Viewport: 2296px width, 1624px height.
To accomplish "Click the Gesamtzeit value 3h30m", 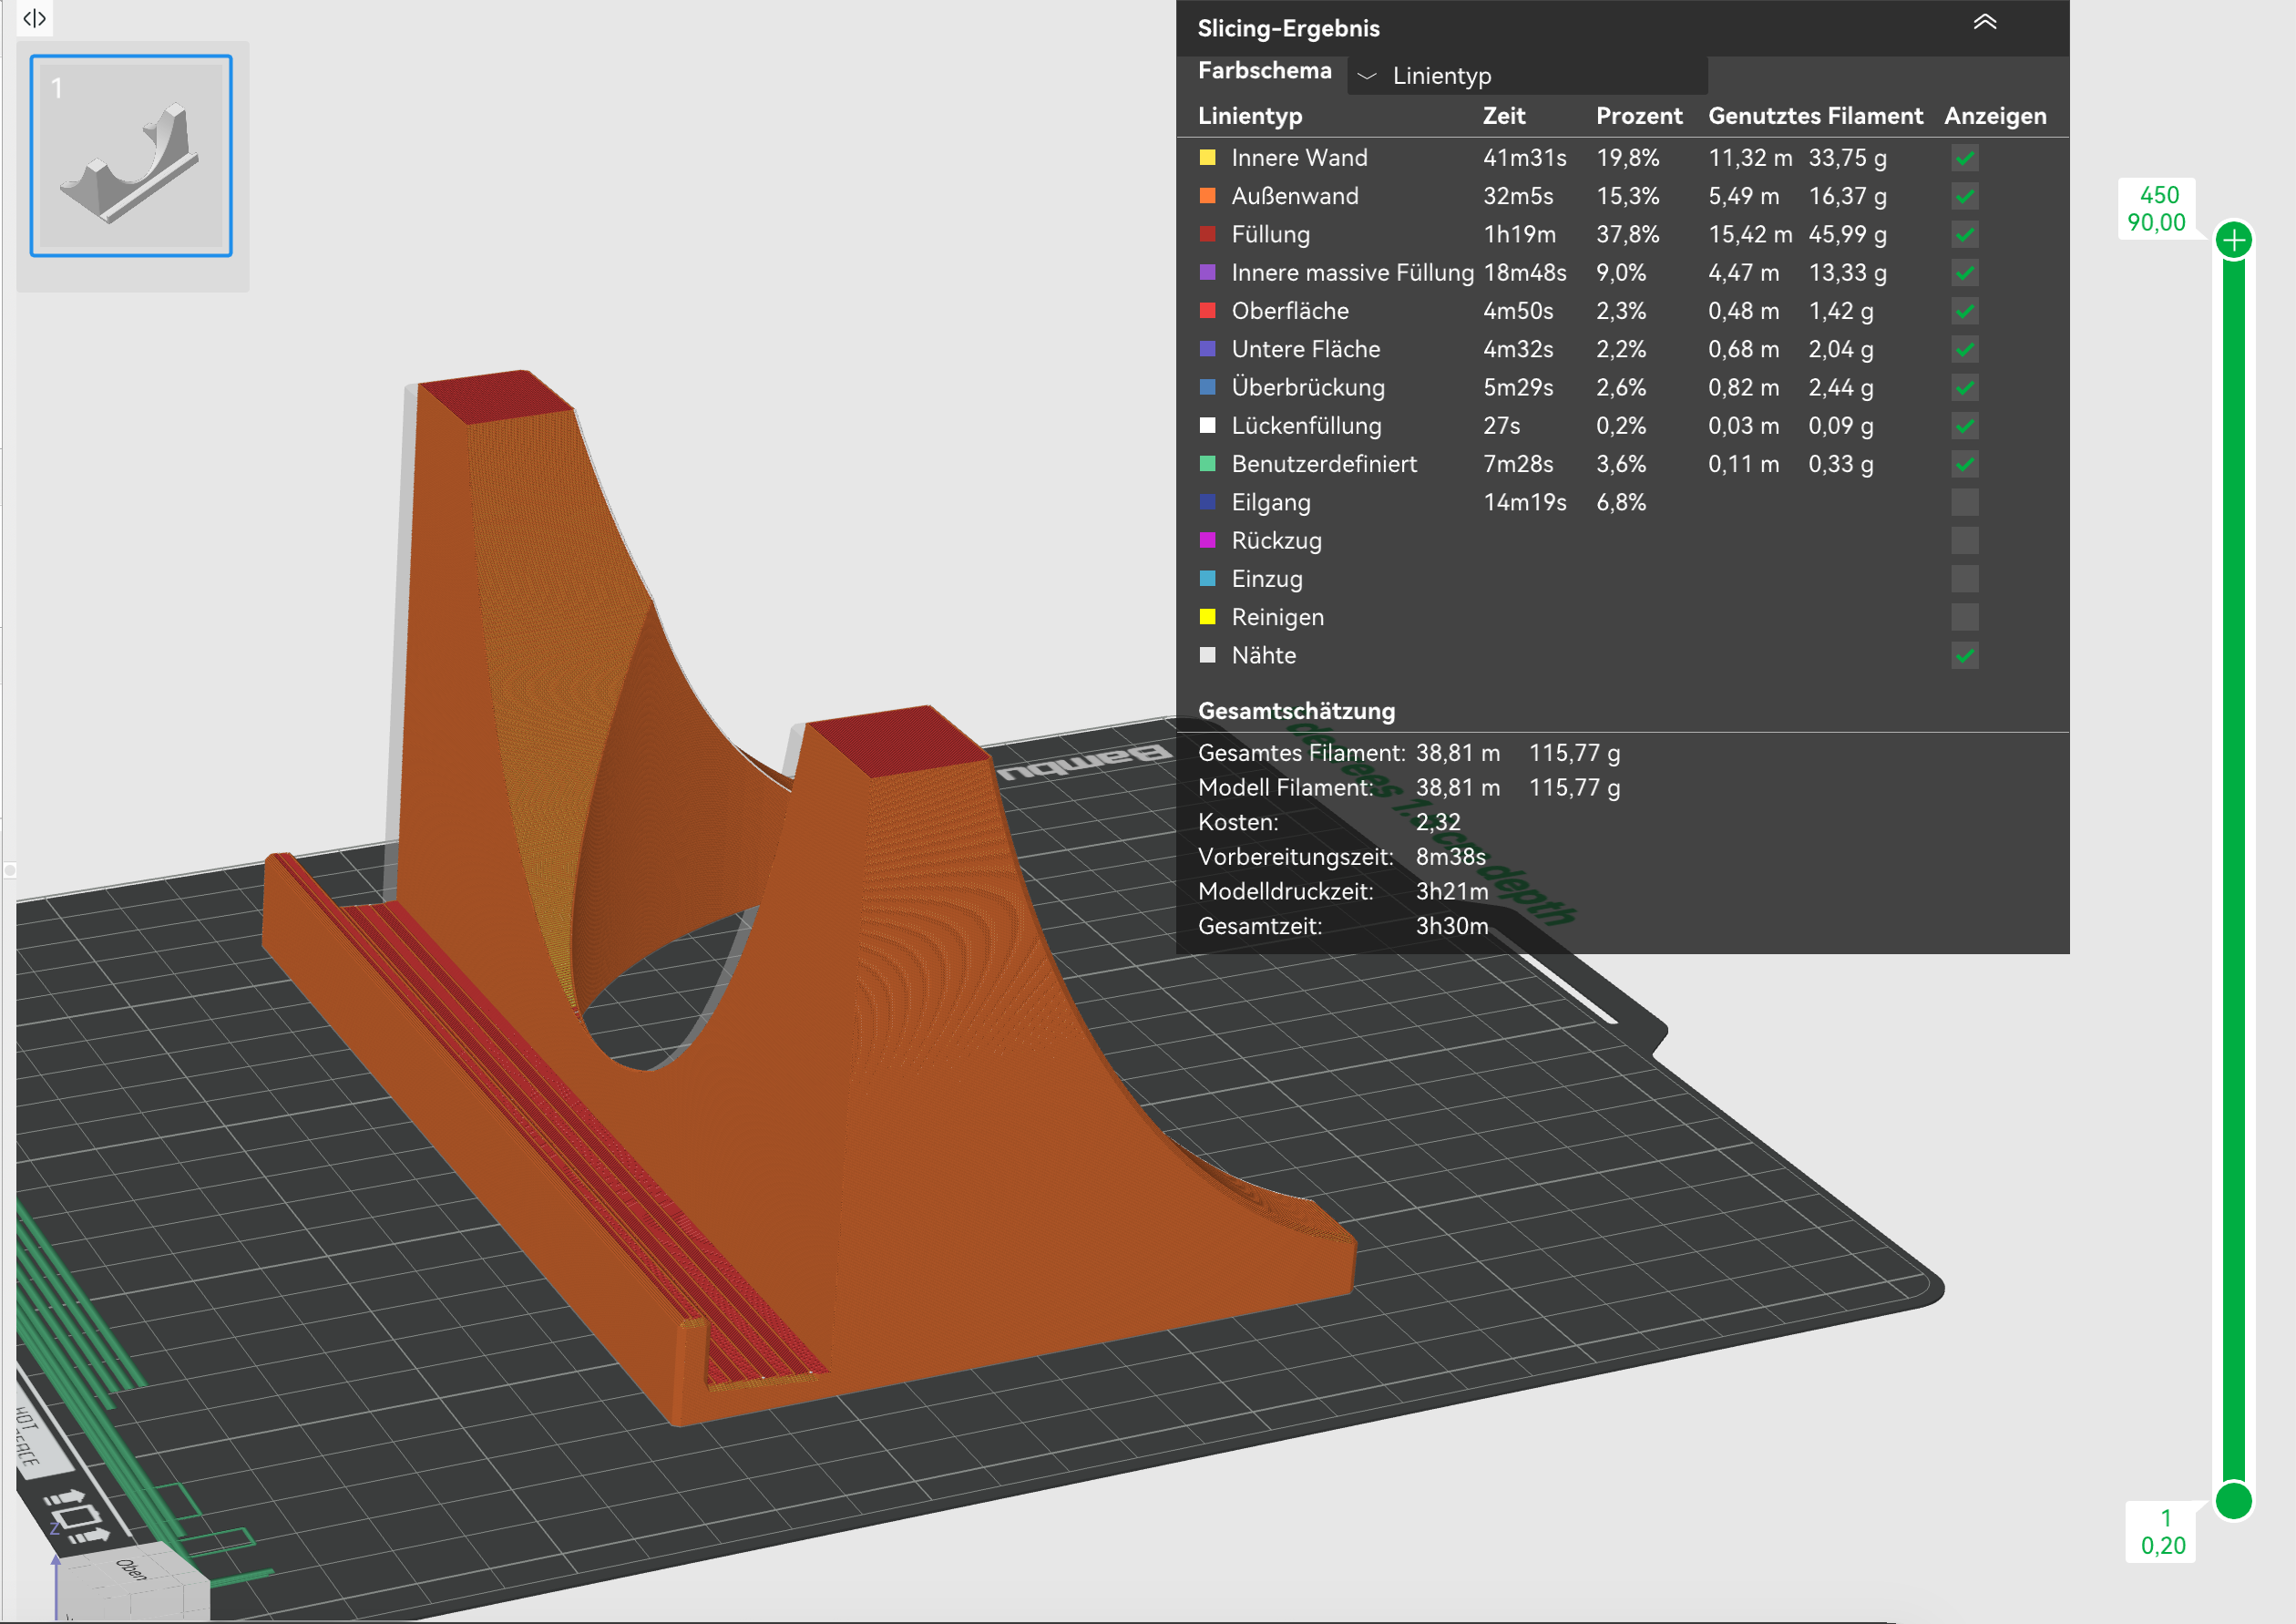I will [x=1452, y=926].
